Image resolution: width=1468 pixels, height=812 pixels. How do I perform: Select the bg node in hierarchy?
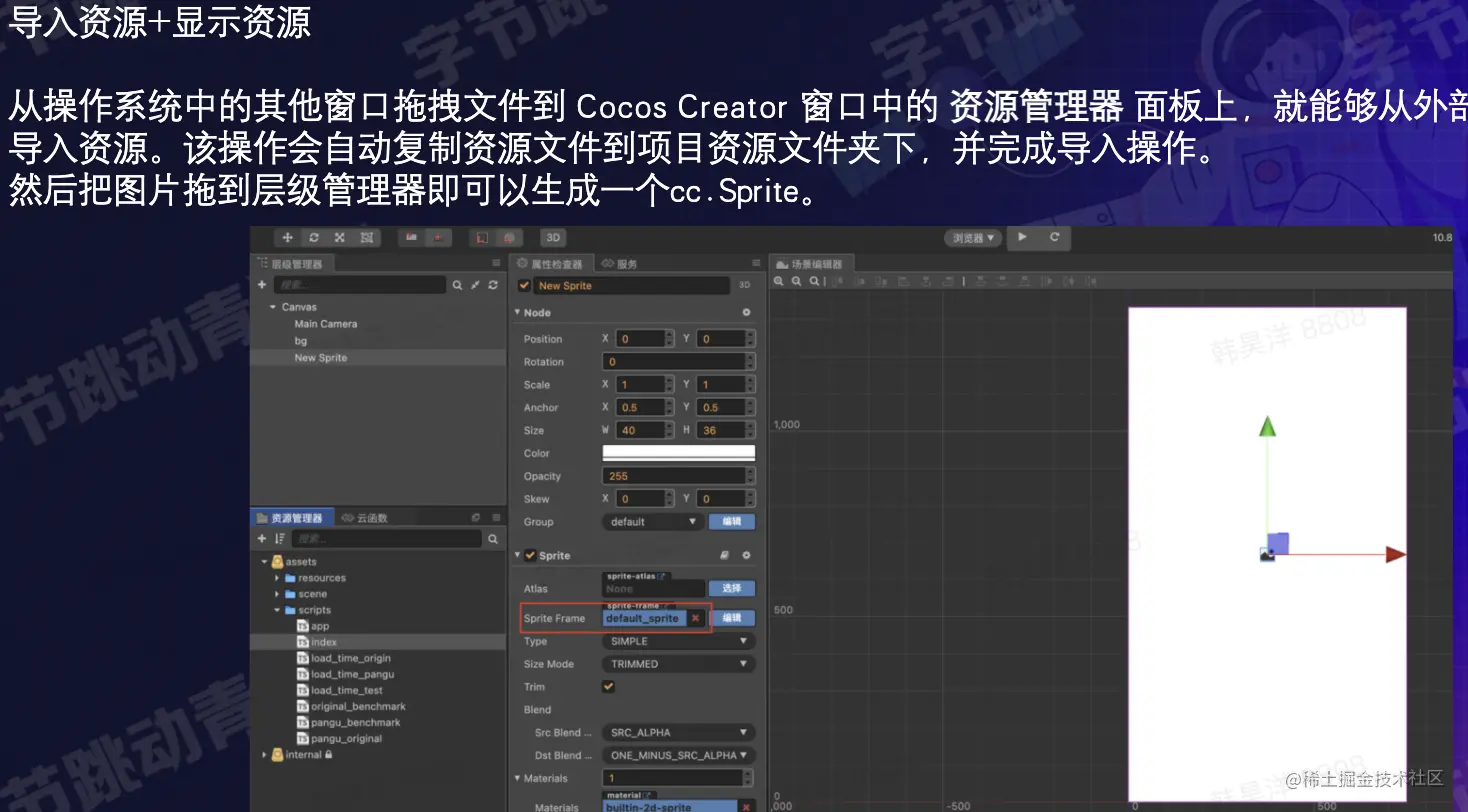pos(300,341)
